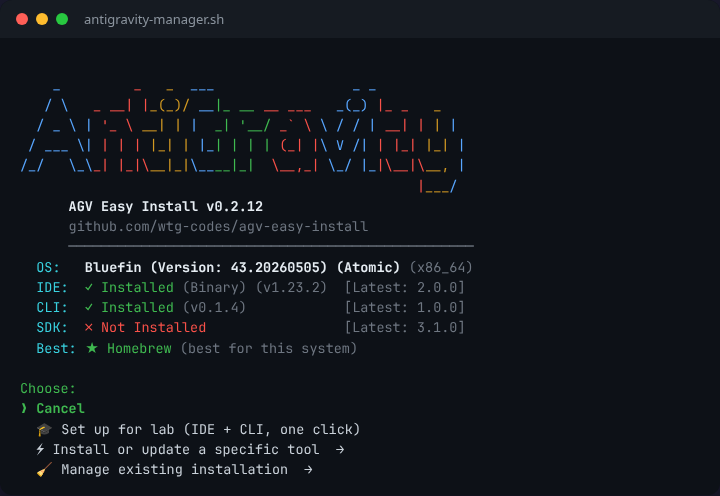720x496 pixels.
Task: Click the CLI row green checkmark
Action: click(89, 307)
